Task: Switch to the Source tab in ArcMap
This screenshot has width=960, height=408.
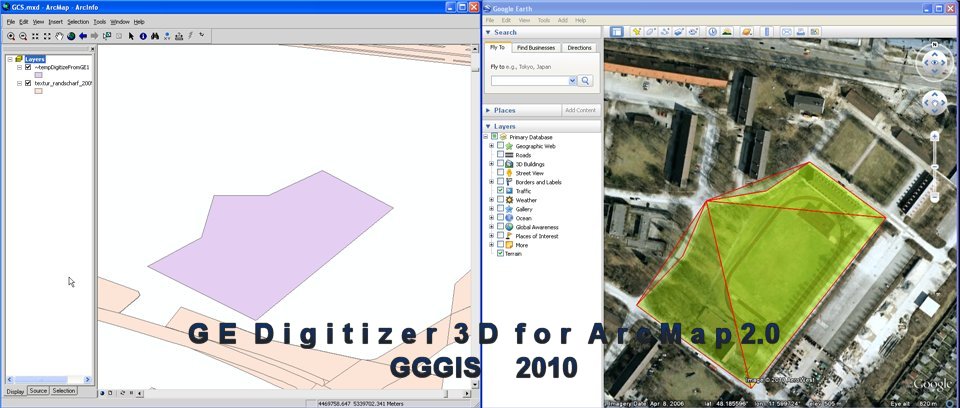Action: [x=38, y=391]
